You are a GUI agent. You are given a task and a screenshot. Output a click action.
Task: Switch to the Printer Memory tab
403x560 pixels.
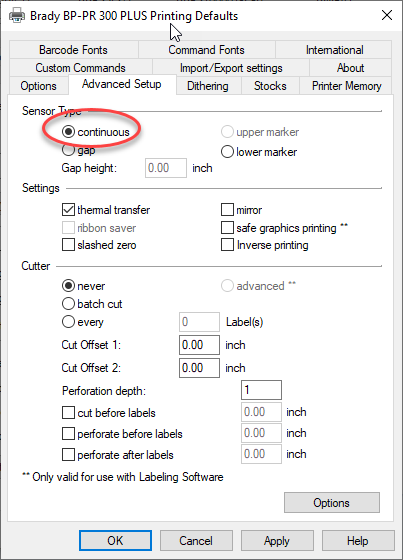pyautogui.click(x=346, y=86)
